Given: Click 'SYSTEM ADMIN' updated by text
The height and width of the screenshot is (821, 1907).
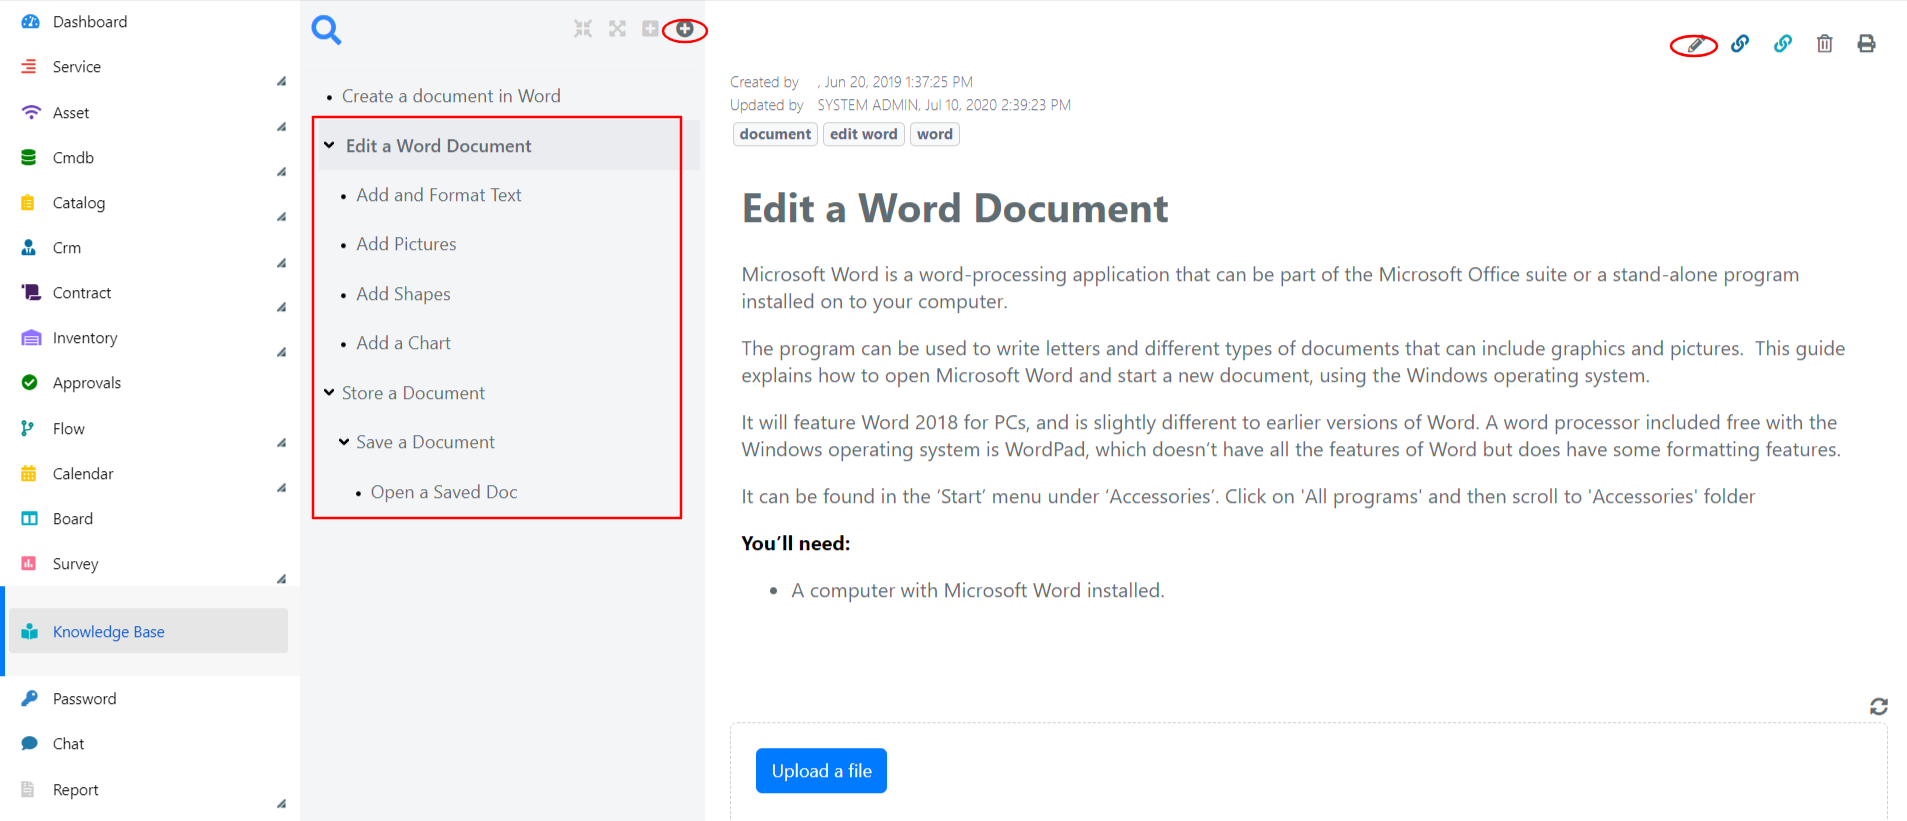Looking at the screenshot, I should pos(867,105).
